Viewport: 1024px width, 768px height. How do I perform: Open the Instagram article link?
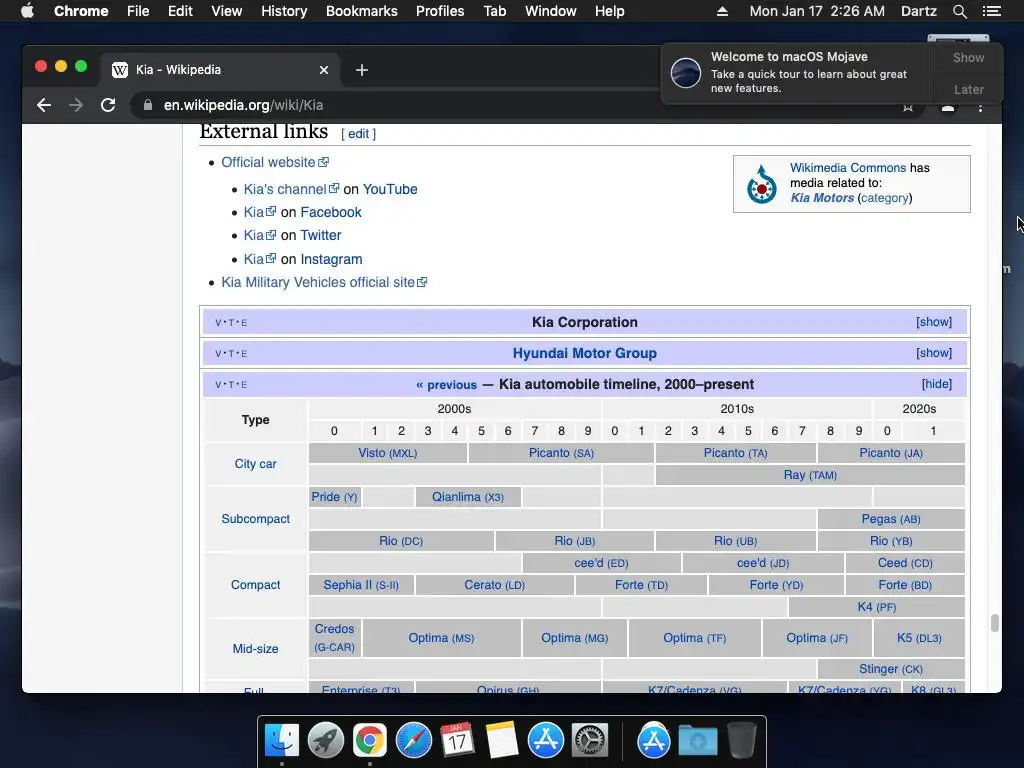click(x=331, y=259)
